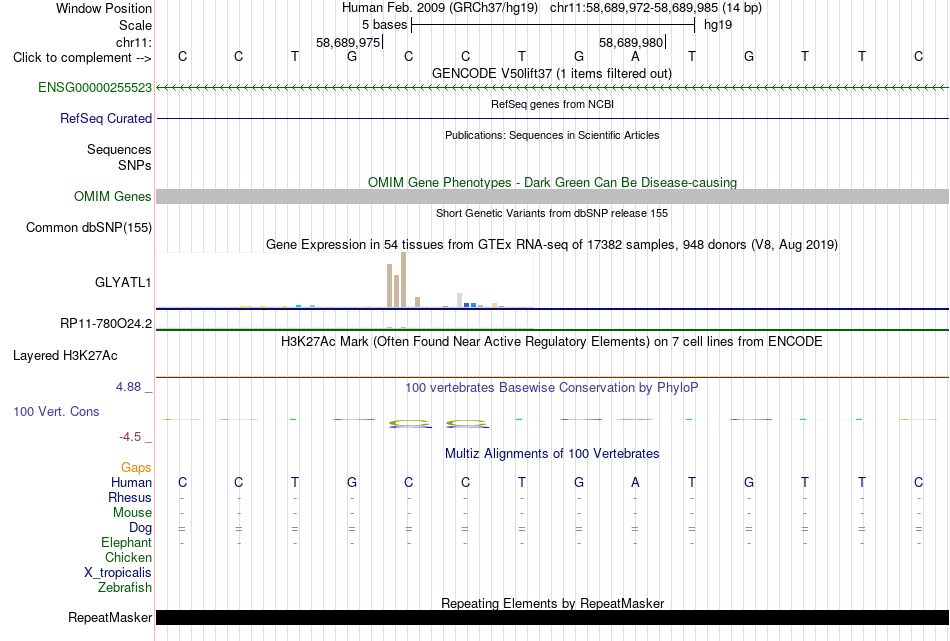The image size is (950, 641).
Task: Select the RepeatMasker track label
Action: pos(110,617)
